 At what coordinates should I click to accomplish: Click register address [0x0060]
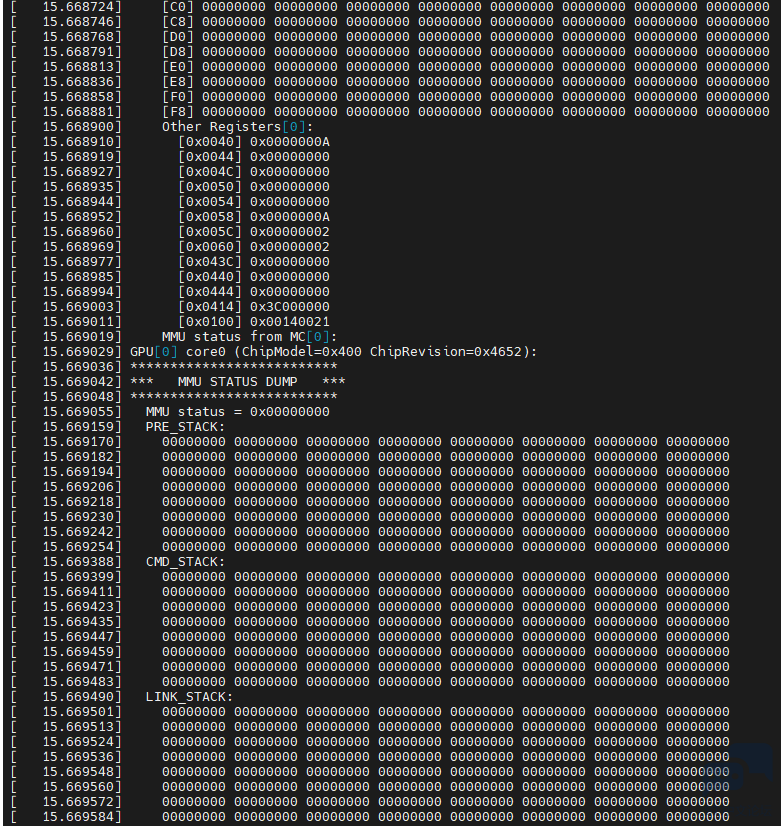210,247
